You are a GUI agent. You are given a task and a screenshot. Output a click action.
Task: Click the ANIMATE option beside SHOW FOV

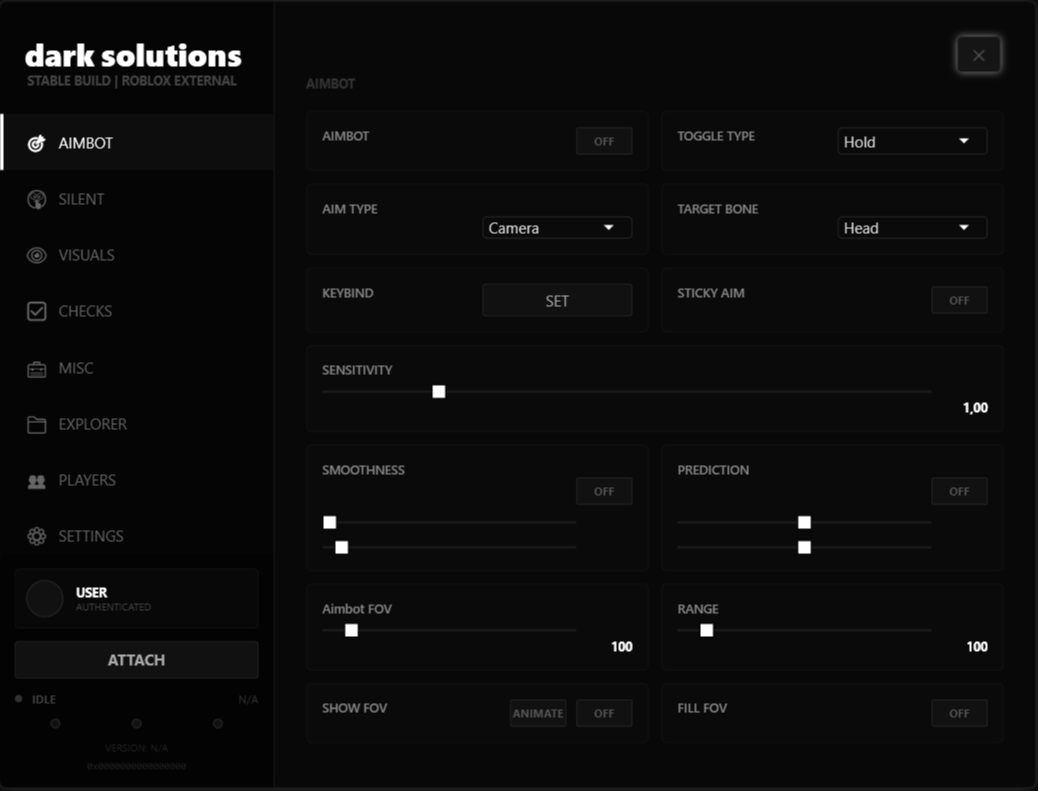538,713
